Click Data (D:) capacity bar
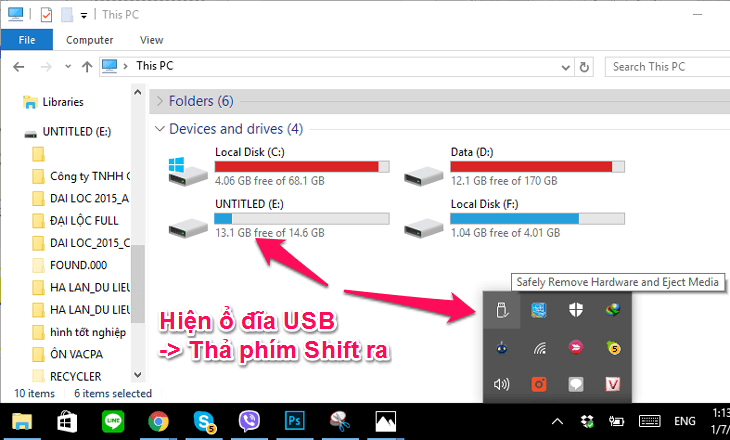Screen dimensions: 730x440 pyautogui.click(x=537, y=167)
